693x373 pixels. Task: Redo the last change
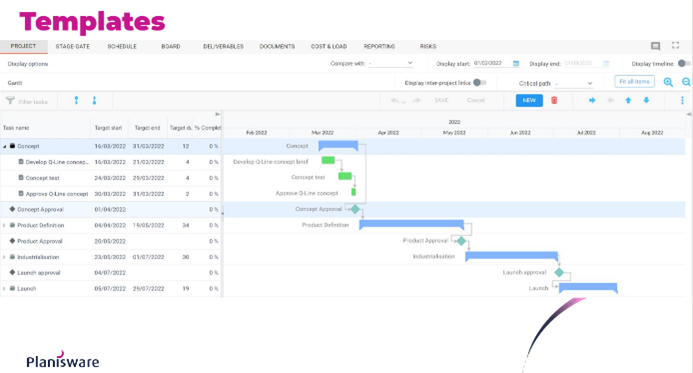coord(416,101)
